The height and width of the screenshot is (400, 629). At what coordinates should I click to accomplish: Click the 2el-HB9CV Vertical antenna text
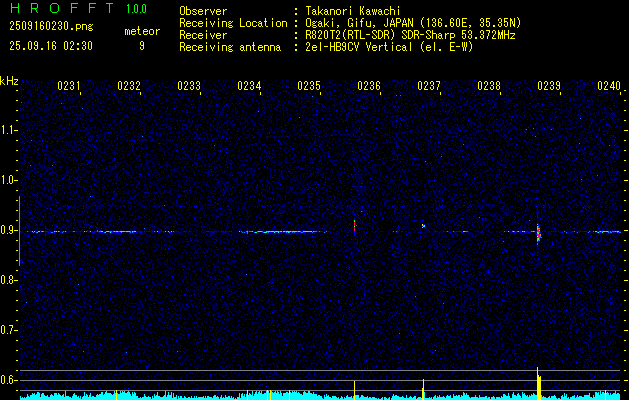[x=389, y=47]
